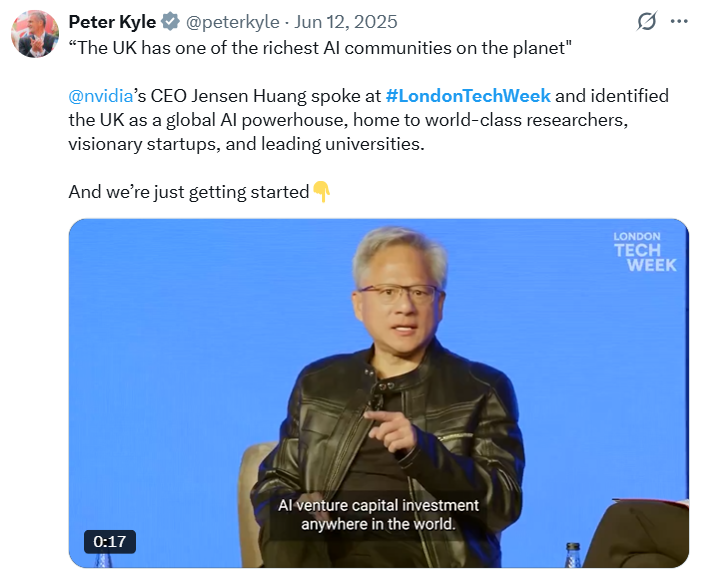This screenshot has height=579, width=709.
Task: Click the "visionary startups, and leading universities" line
Action: [x=246, y=144]
